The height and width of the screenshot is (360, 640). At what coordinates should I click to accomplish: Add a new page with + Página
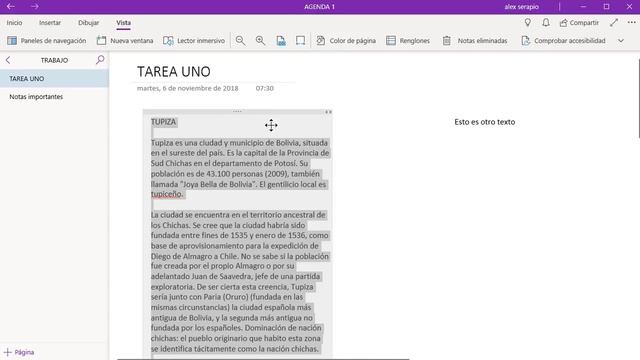pos(19,352)
